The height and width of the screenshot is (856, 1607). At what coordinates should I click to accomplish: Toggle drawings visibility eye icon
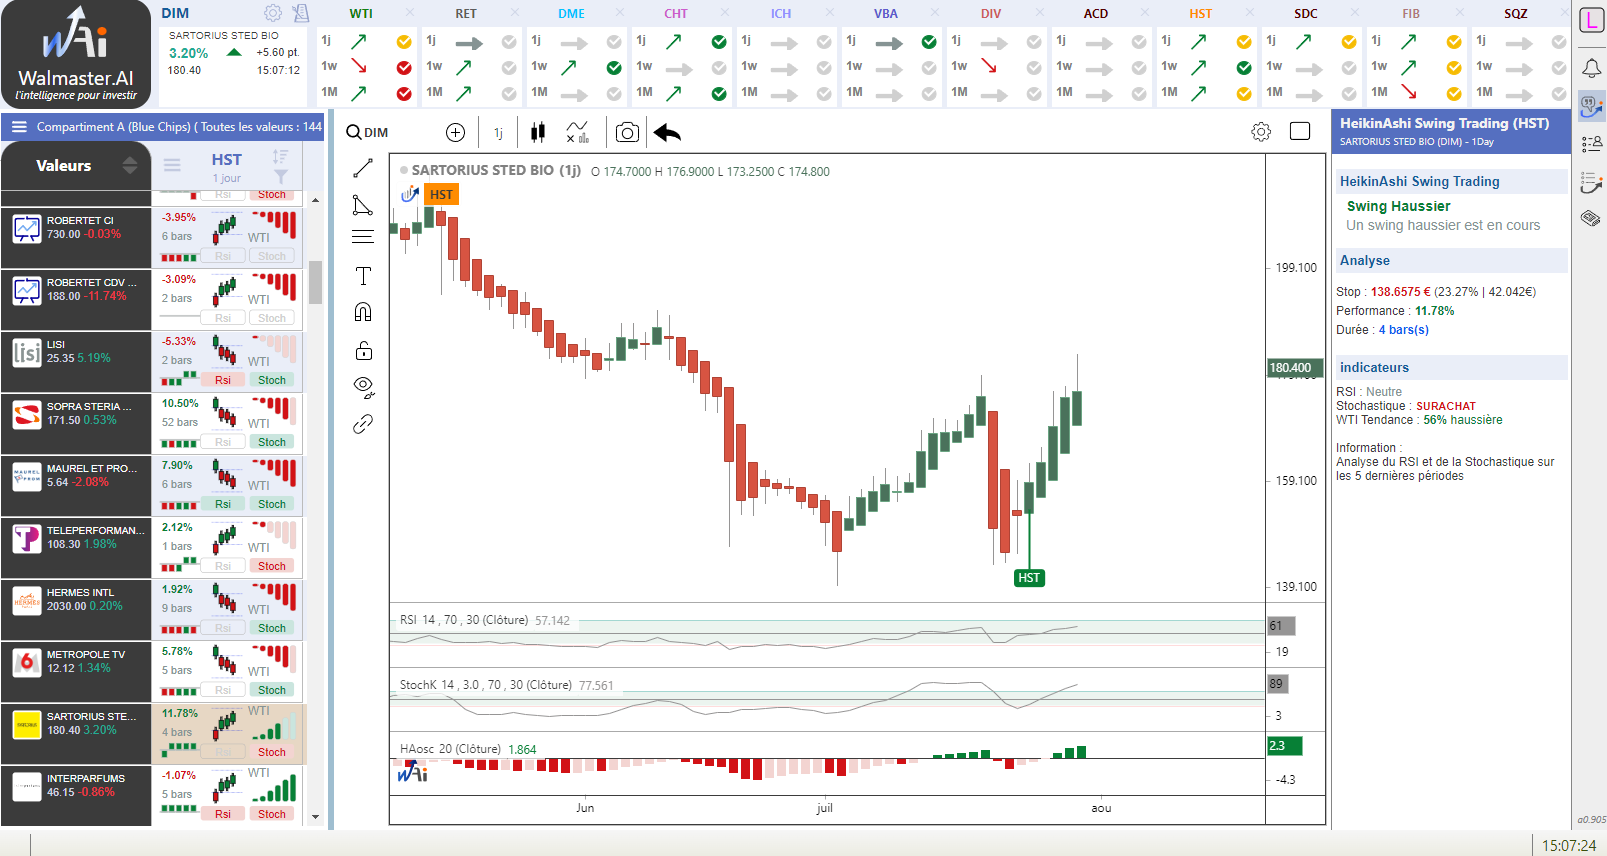click(x=364, y=387)
